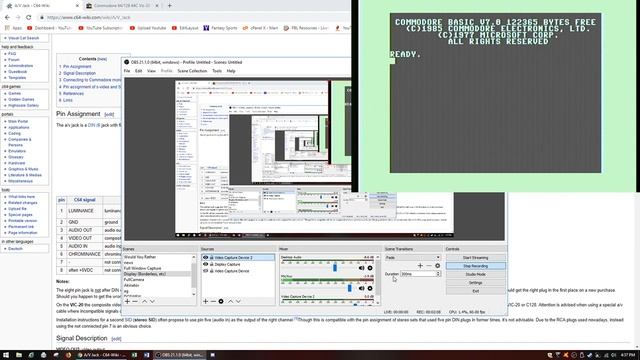Open Pin Assignment contents link
The height and width of the screenshot is (360, 640).
[x=77, y=67]
